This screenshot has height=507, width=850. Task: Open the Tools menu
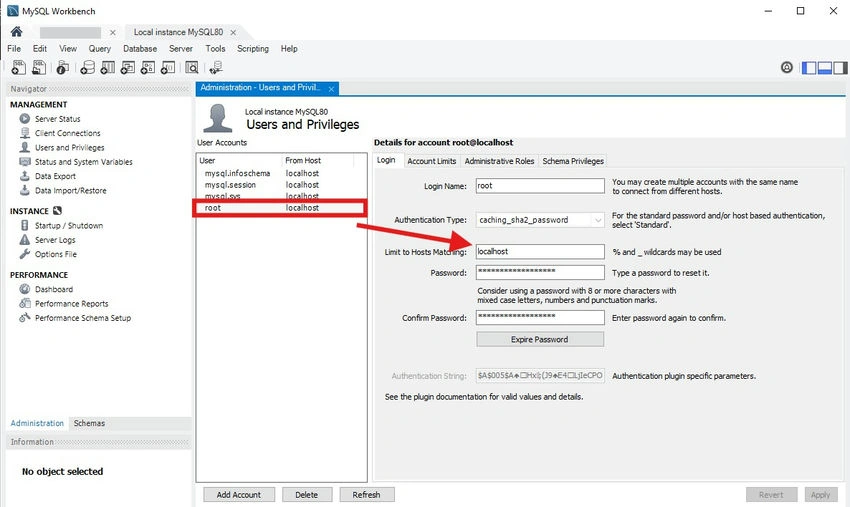pyautogui.click(x=215, y=48)
